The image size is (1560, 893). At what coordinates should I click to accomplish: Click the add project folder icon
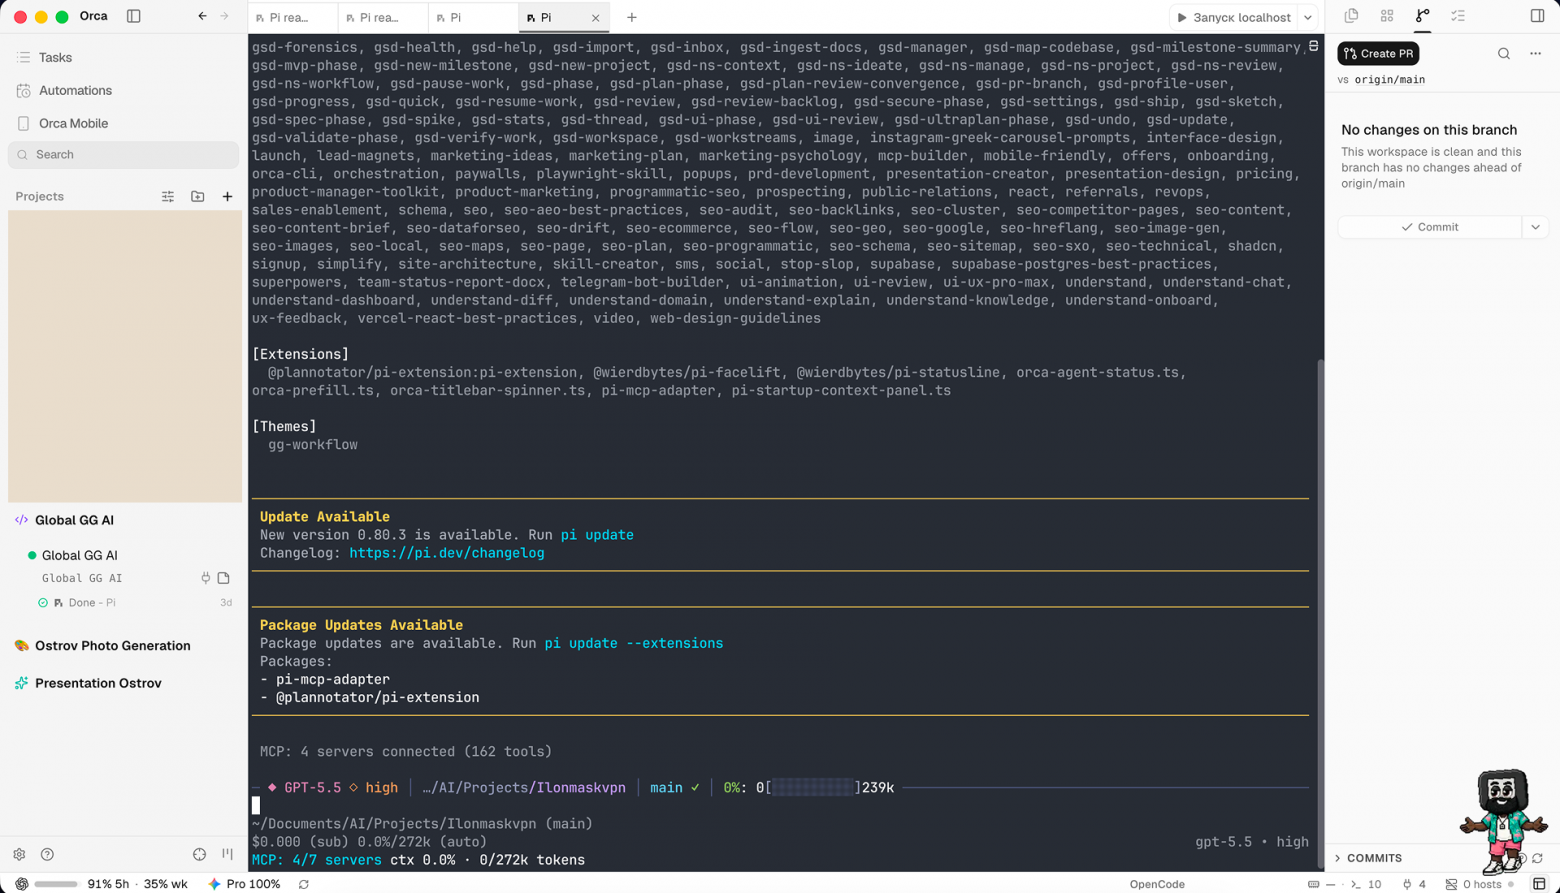click(198, 197)
